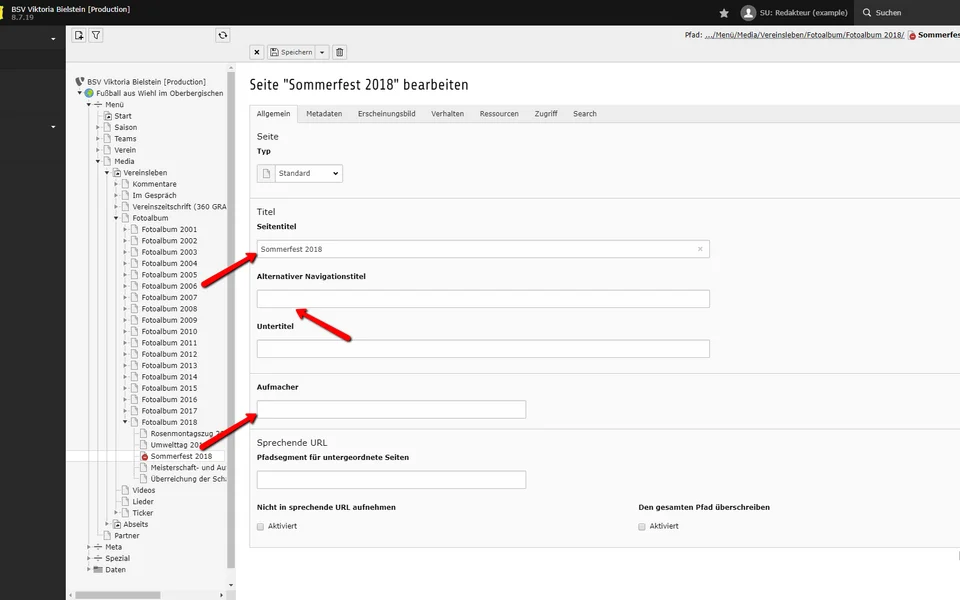
Task: Select Kommentare page in tree
Action: tap(154, 184)
